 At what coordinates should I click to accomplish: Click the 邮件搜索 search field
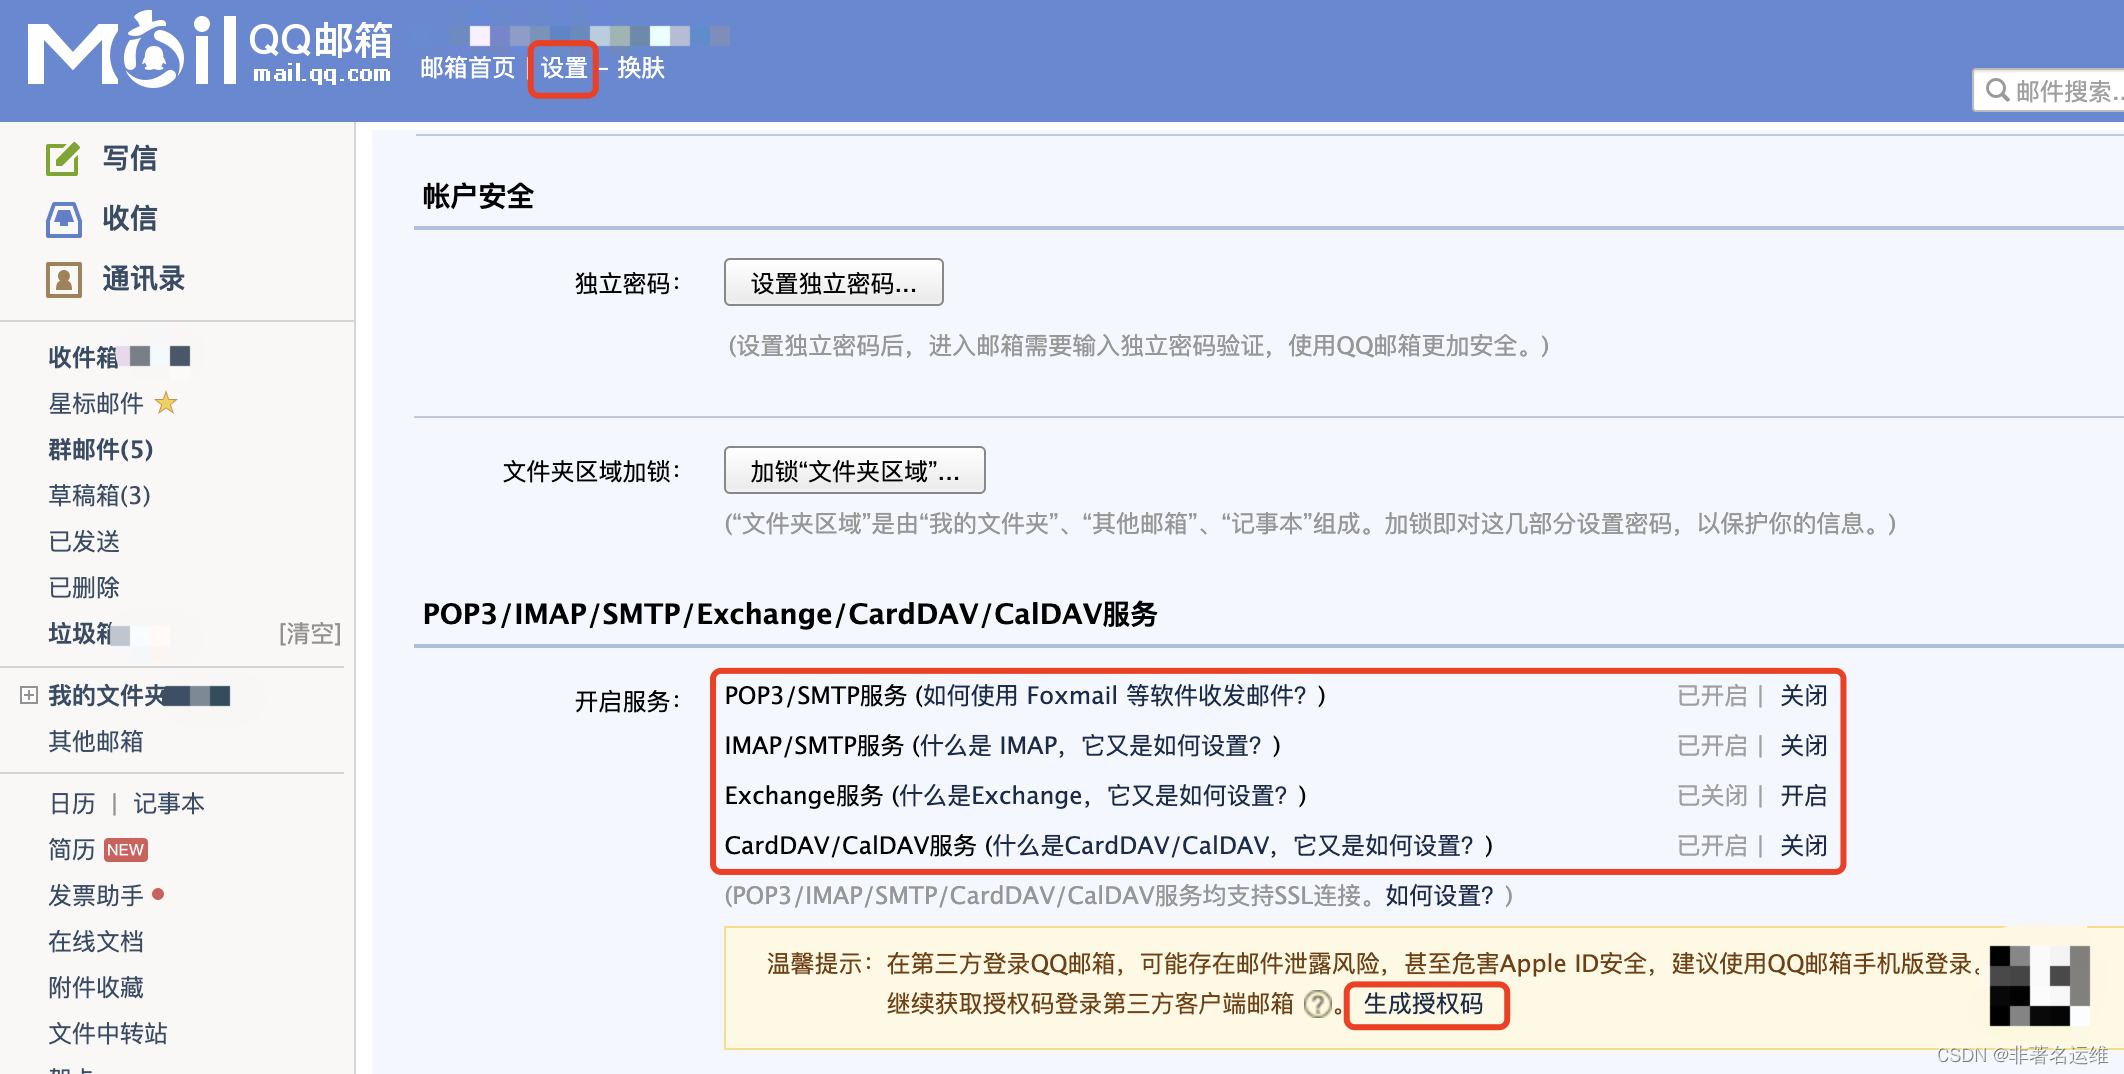point(2048,91)
